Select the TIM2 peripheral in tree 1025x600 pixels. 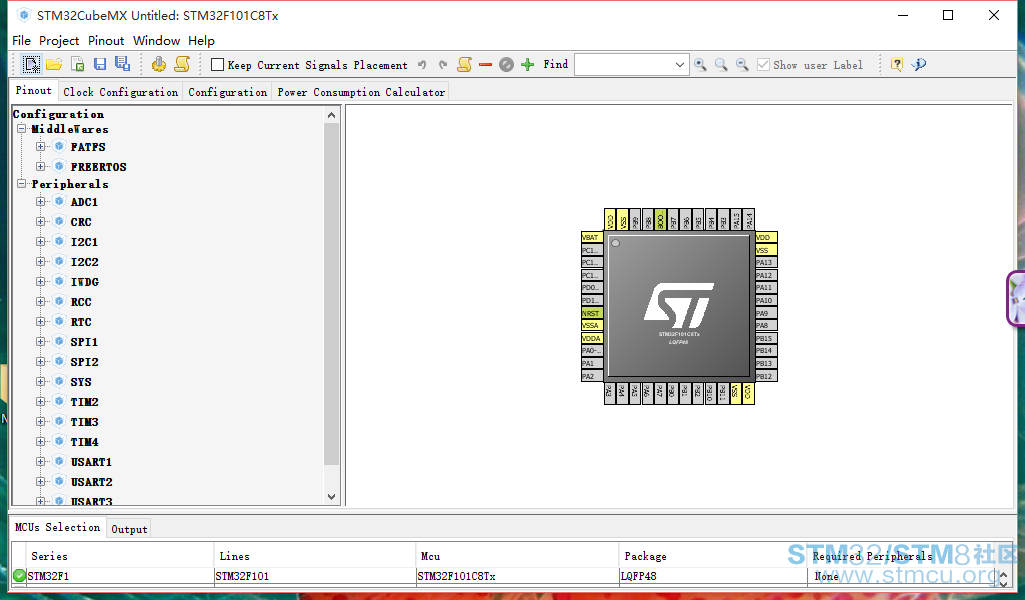84,402
